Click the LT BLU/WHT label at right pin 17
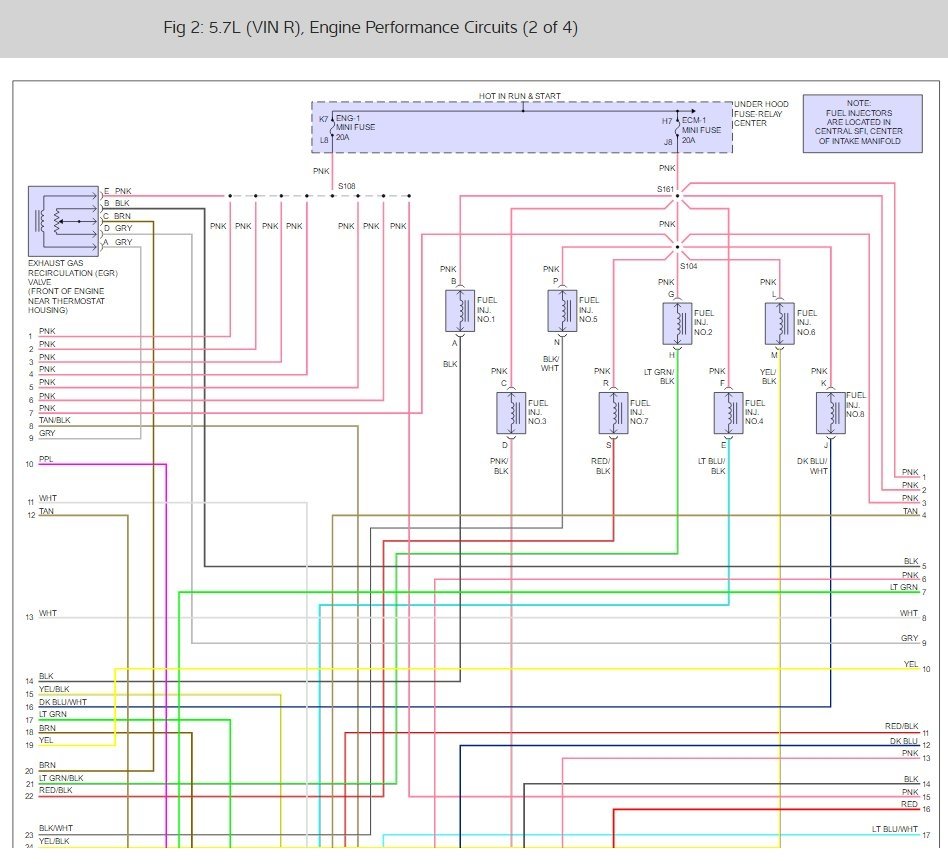 (x=895, y=829)
